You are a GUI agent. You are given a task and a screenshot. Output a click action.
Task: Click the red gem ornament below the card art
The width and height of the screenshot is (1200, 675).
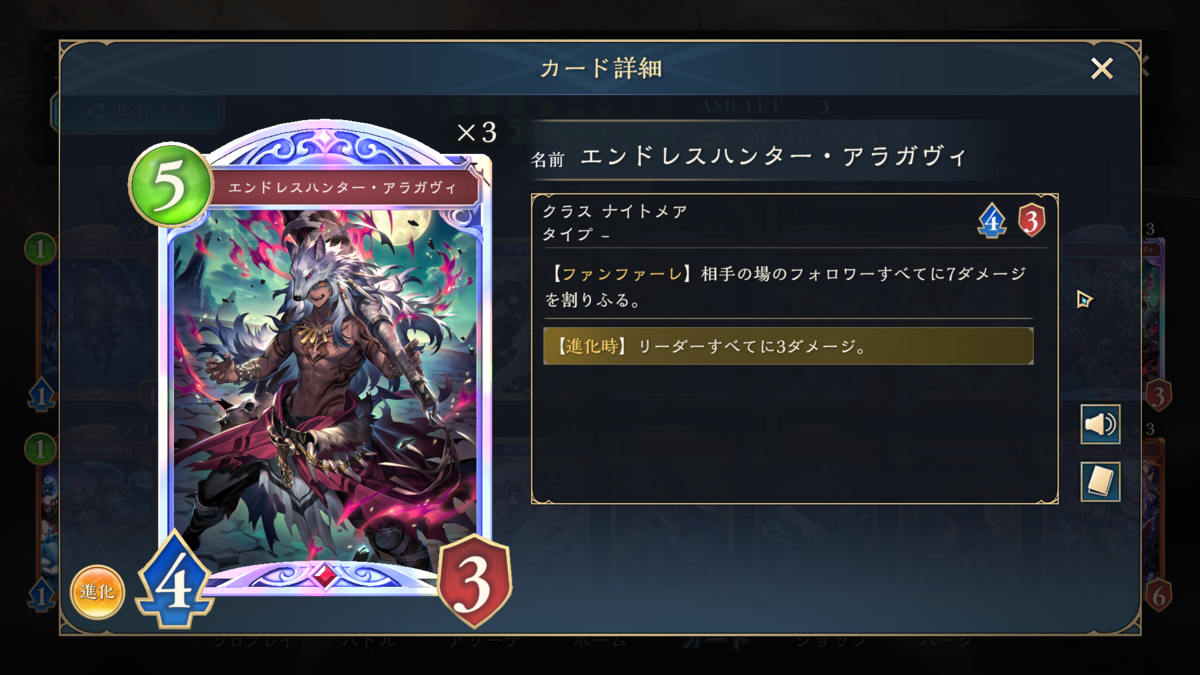pos(325,577)
